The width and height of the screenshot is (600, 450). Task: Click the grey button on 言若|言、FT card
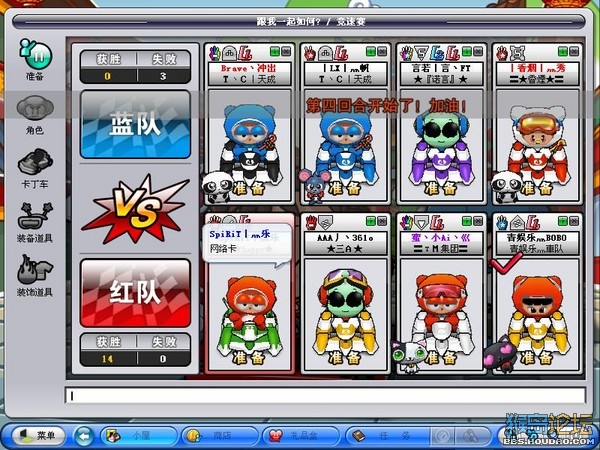[478, 51]
